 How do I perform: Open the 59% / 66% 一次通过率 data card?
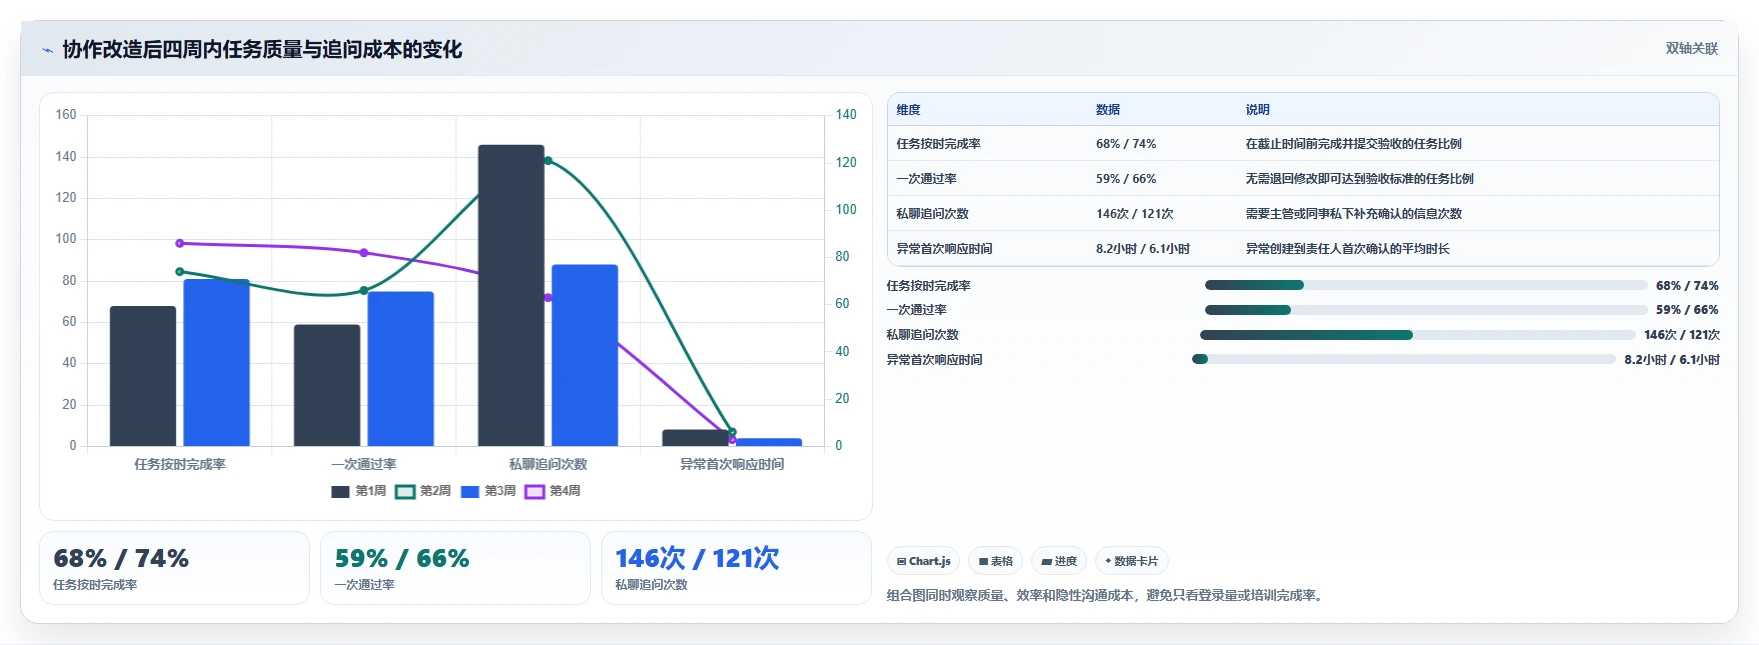pyautogui.click(x=455, y=568)
